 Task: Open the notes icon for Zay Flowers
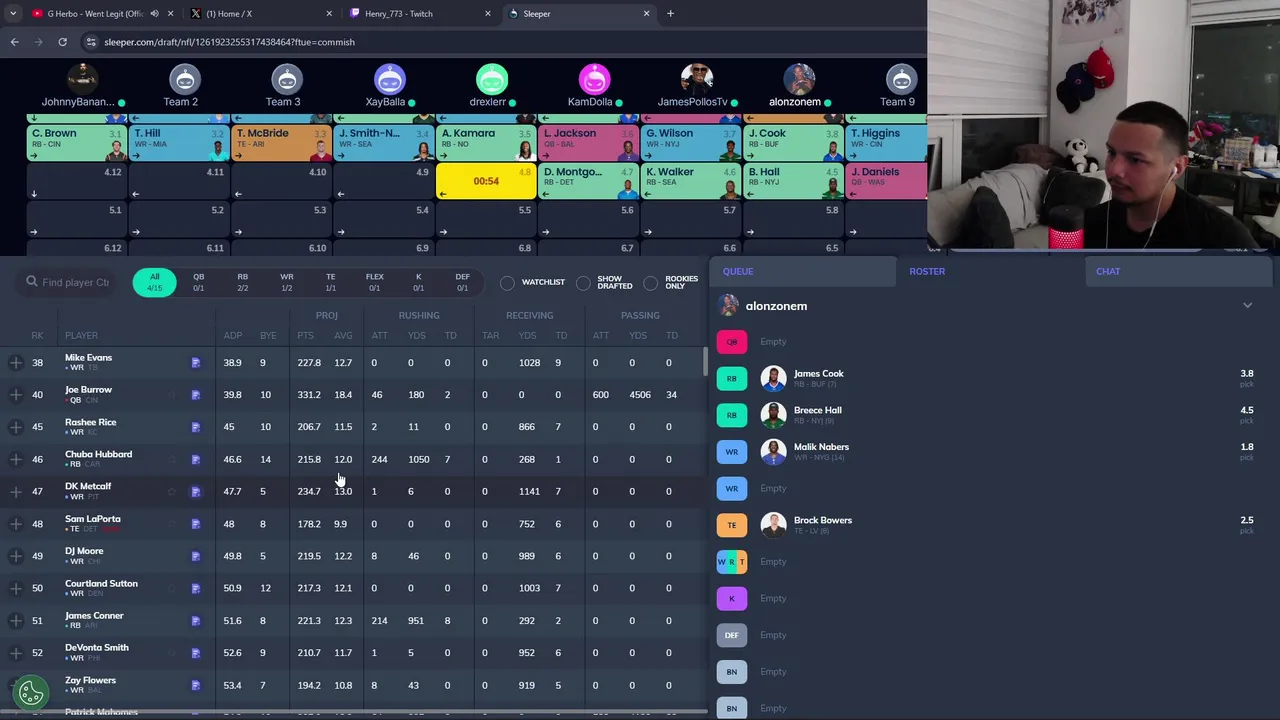(196, 685)
